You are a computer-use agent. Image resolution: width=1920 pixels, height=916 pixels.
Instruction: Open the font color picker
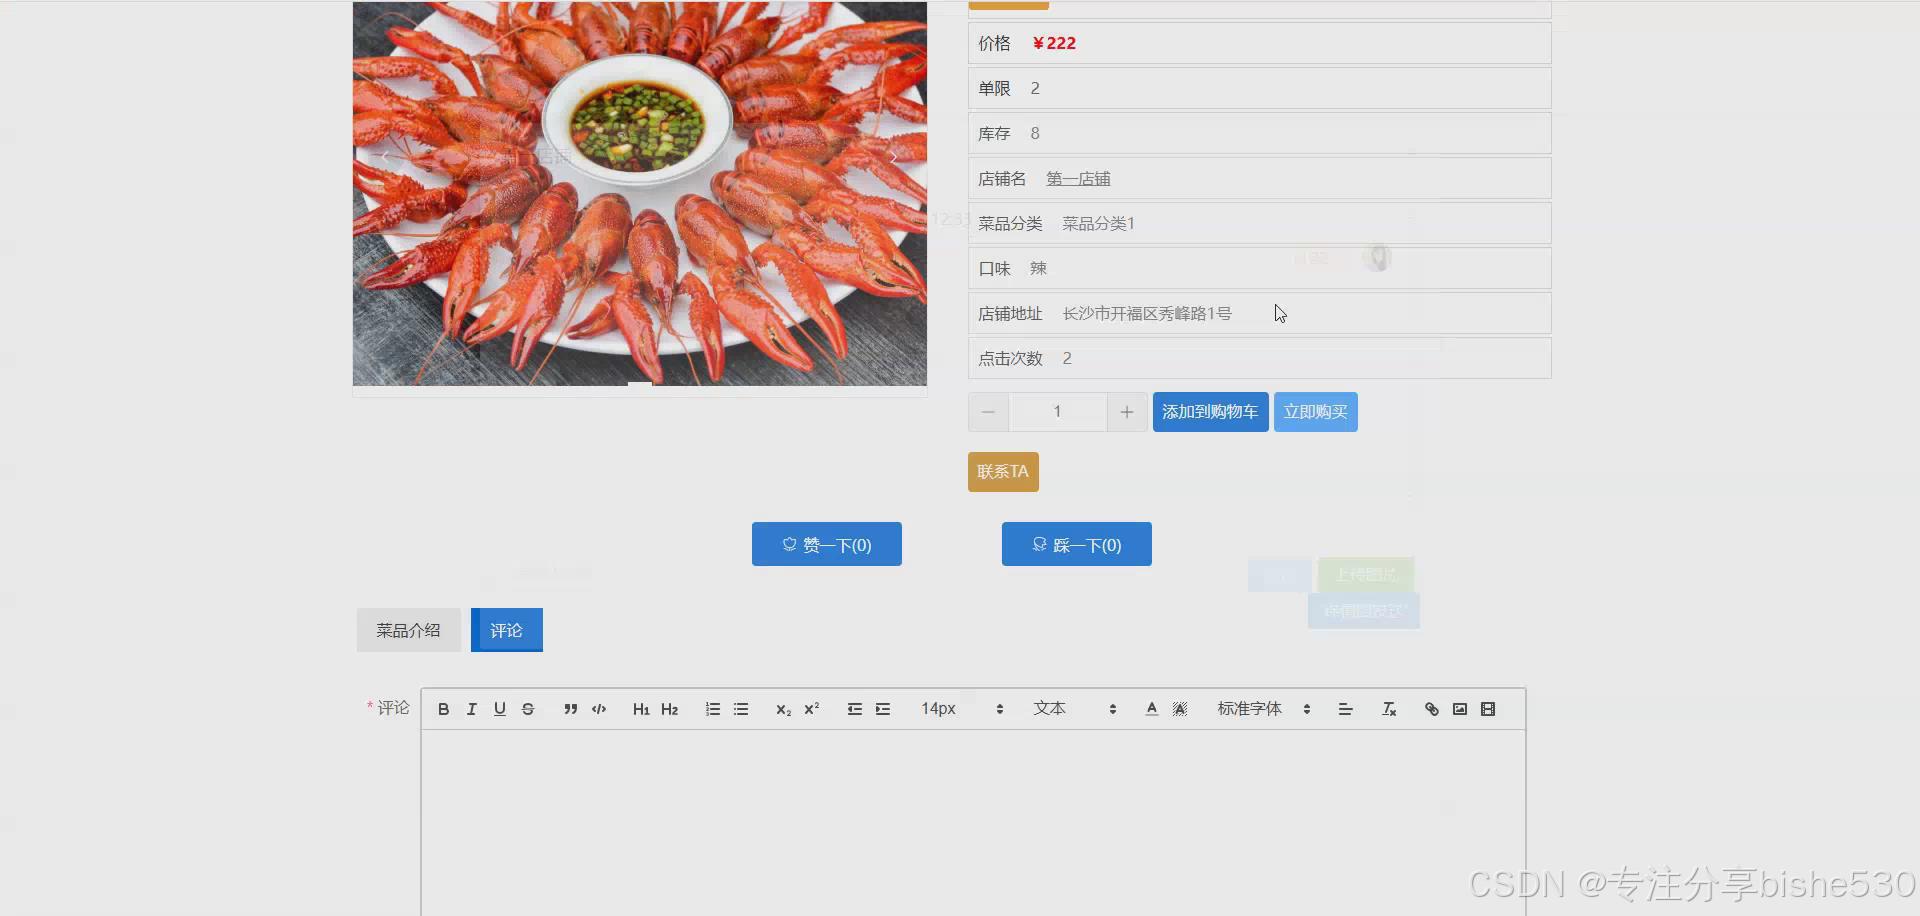(1151, 708)
